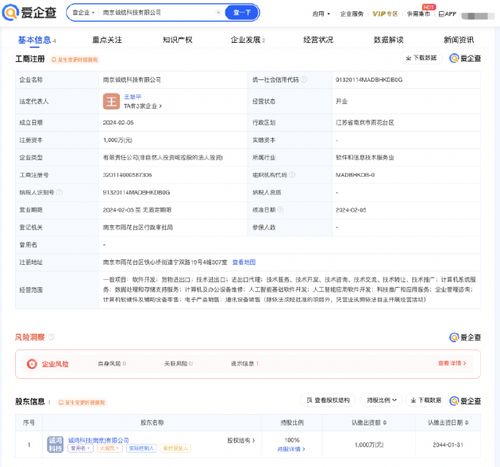This screenshot has height=467, width=500.
Task: Click the red 企业风险 icon
Action: click(x=32, y=364)
